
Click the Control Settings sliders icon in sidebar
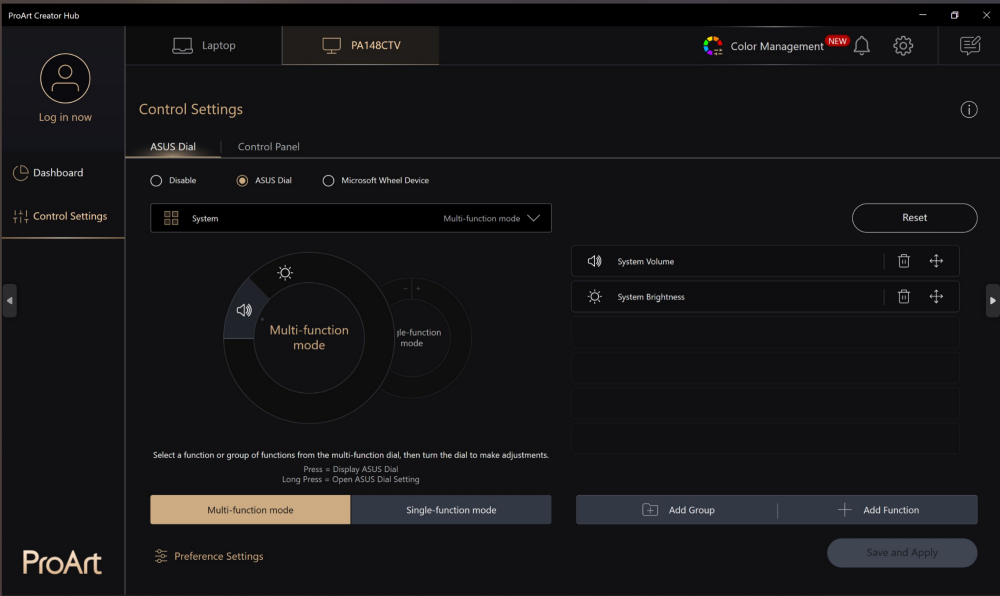point(20,217)
